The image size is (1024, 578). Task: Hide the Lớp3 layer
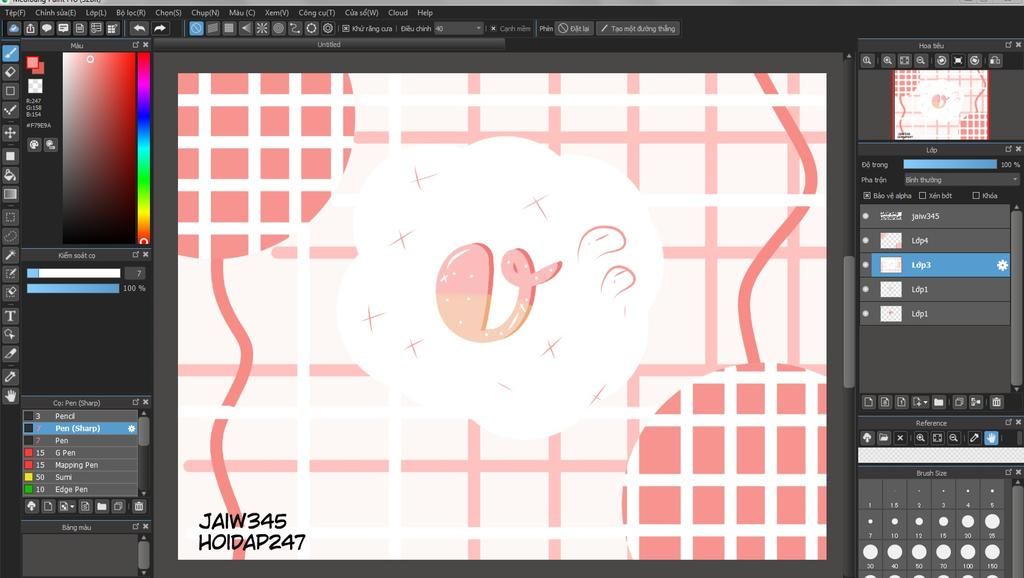pos(866,265)
